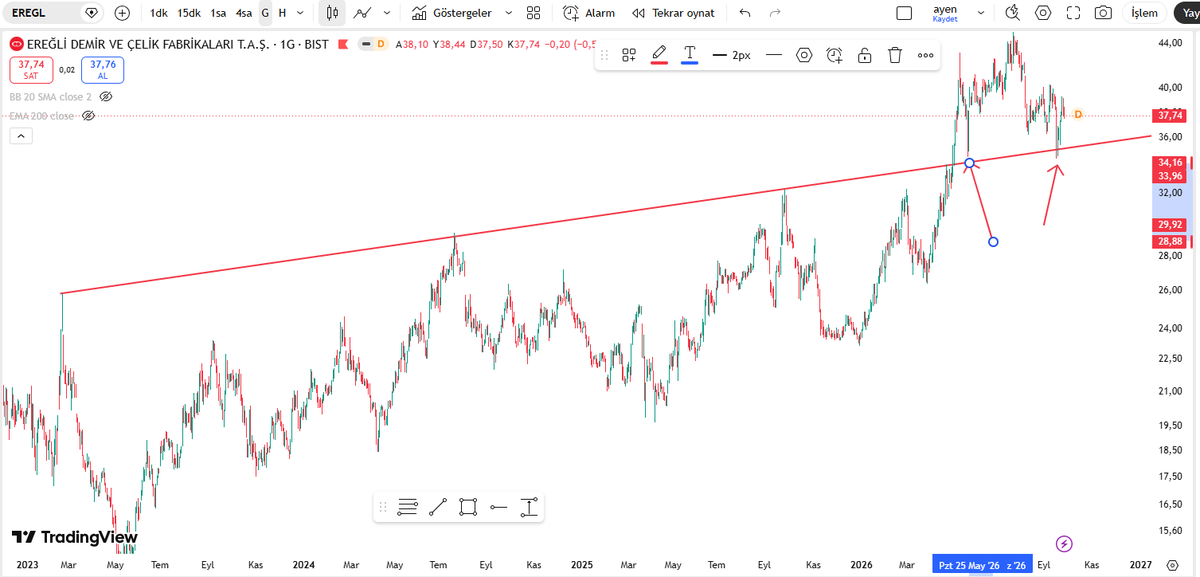Take a chart snapshot with camera icon
Screen dimensions: 1200x577
[x=1103, y=13]
